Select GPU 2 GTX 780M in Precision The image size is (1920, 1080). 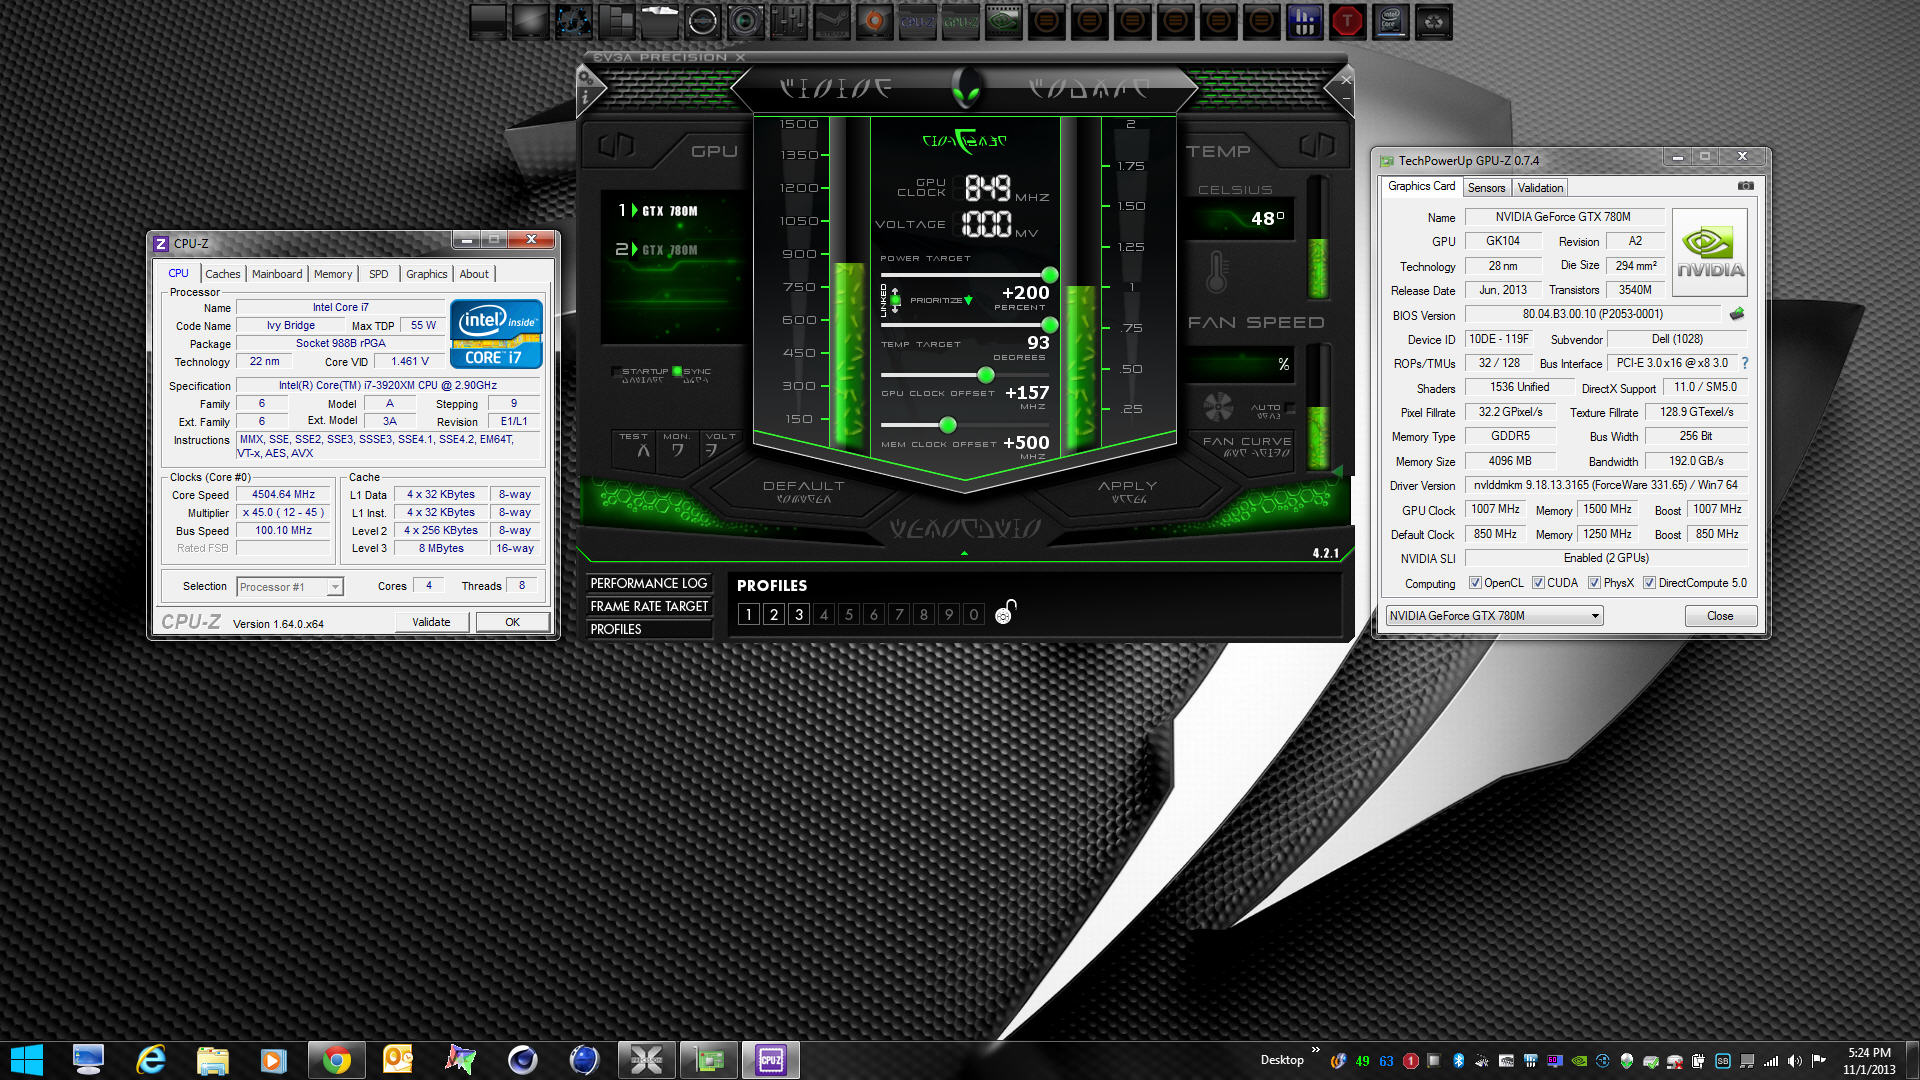point(660,249)
